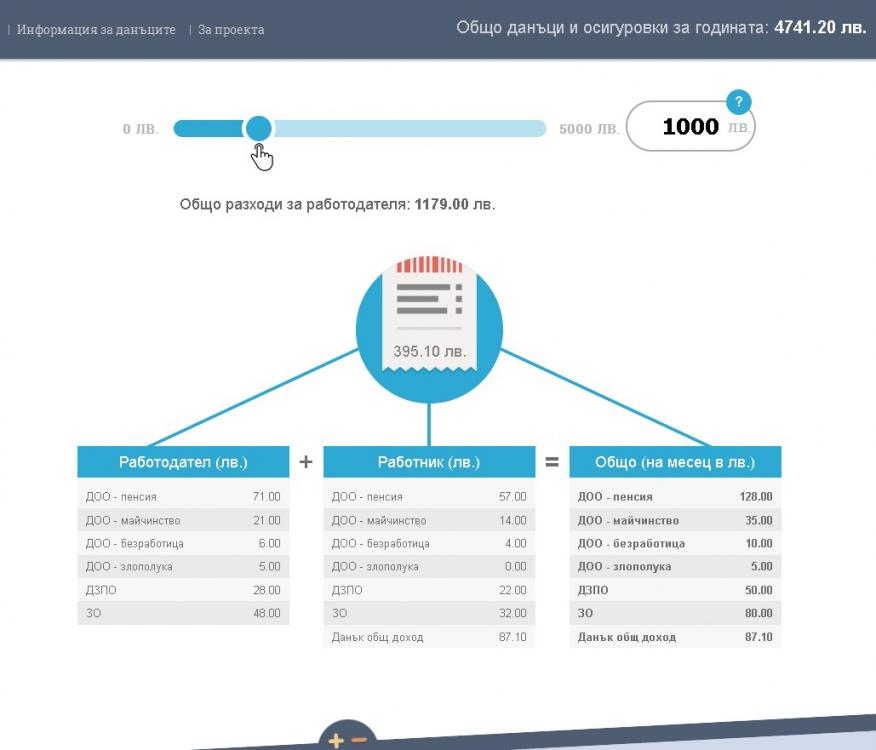Select the Работодател (лв.) table header
This screenshot has height=750, width=876.
[183, 462]
